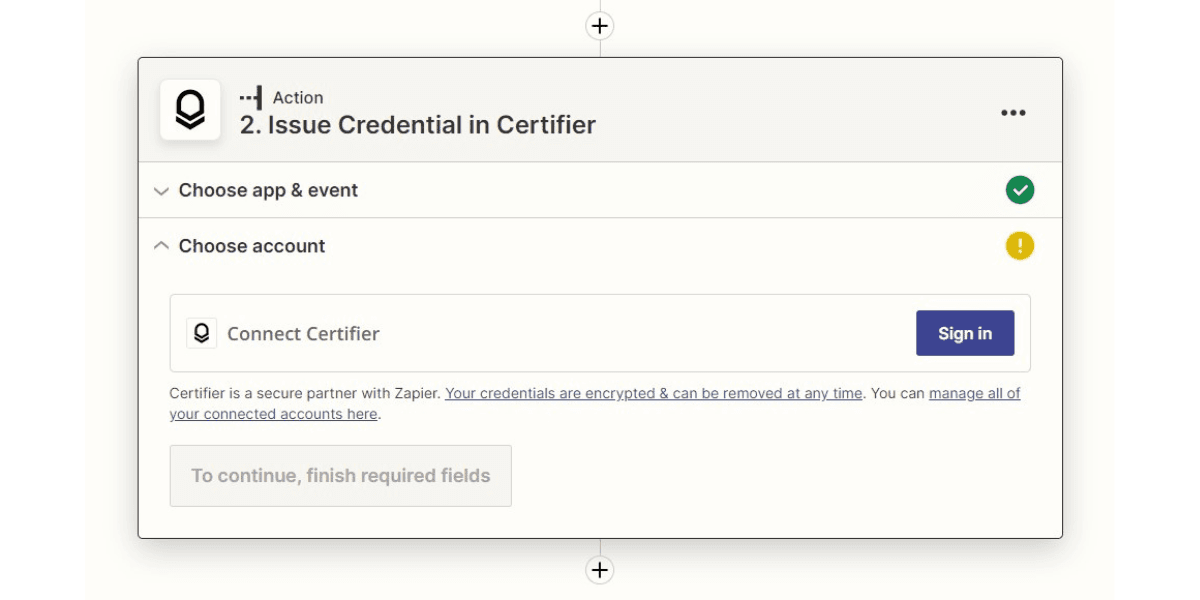Click the yellow warning status icon

[x=1019, y=246]
